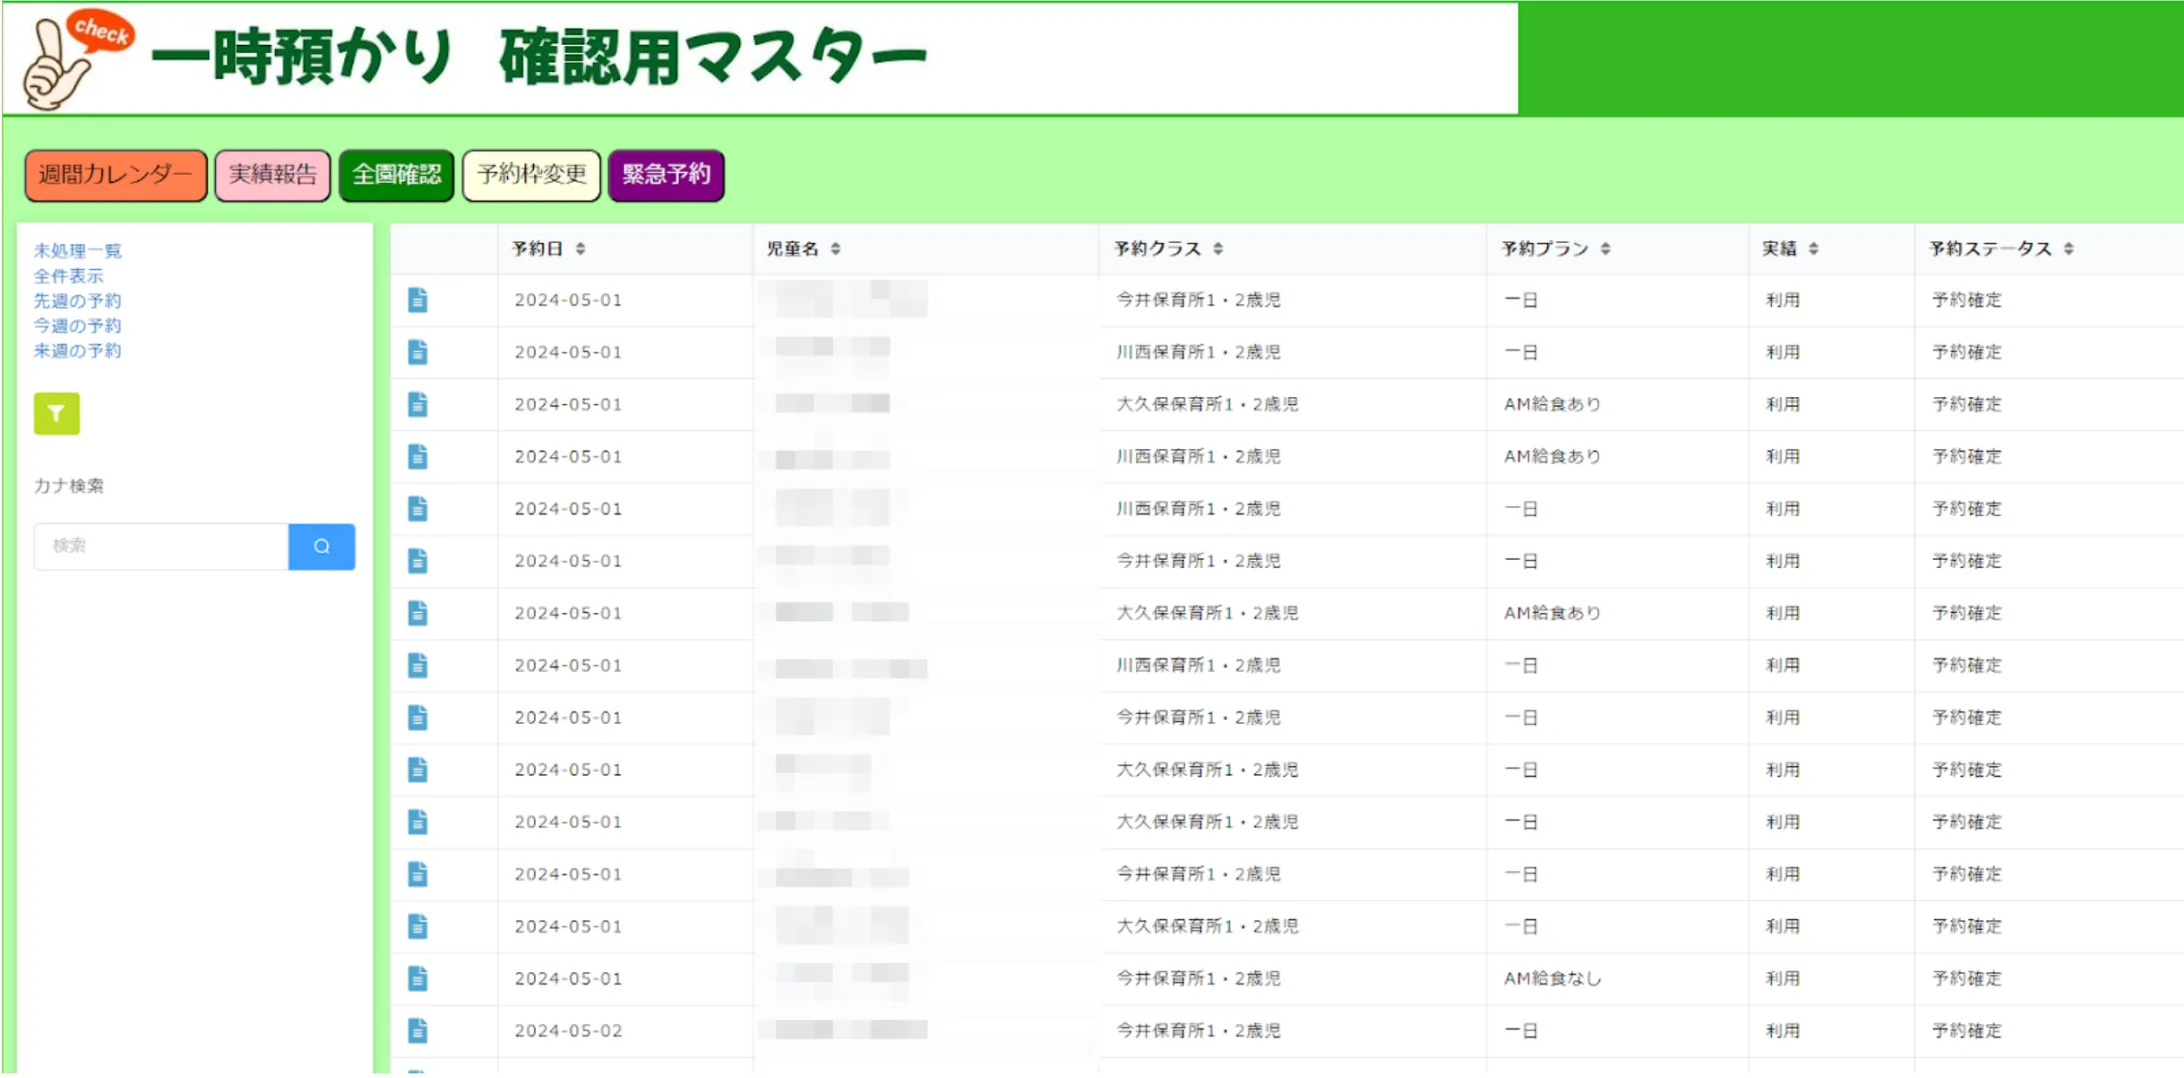Open document icon in second table row
This screenshot has height=1078, width=2184.
418,352
